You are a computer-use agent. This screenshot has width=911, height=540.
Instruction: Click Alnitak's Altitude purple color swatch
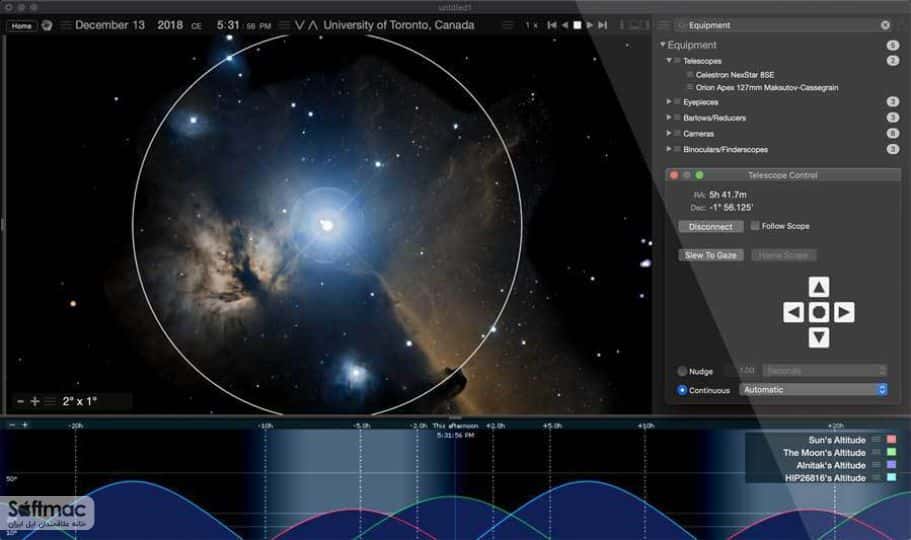pos(891,465)
